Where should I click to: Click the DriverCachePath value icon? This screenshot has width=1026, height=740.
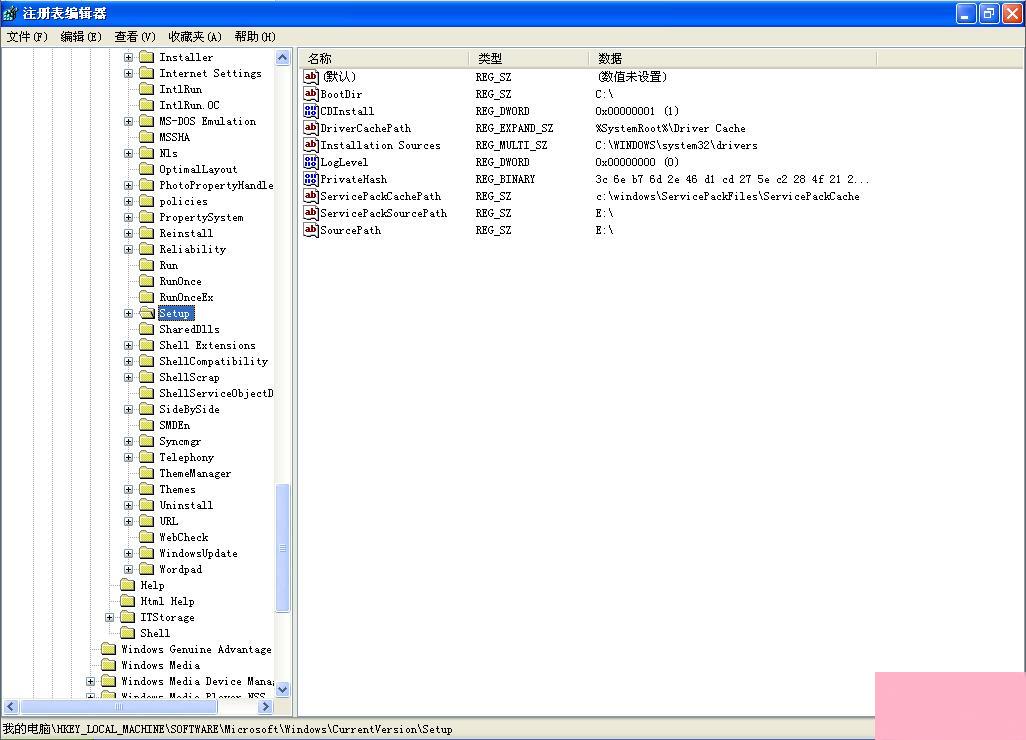pos(311,128)
